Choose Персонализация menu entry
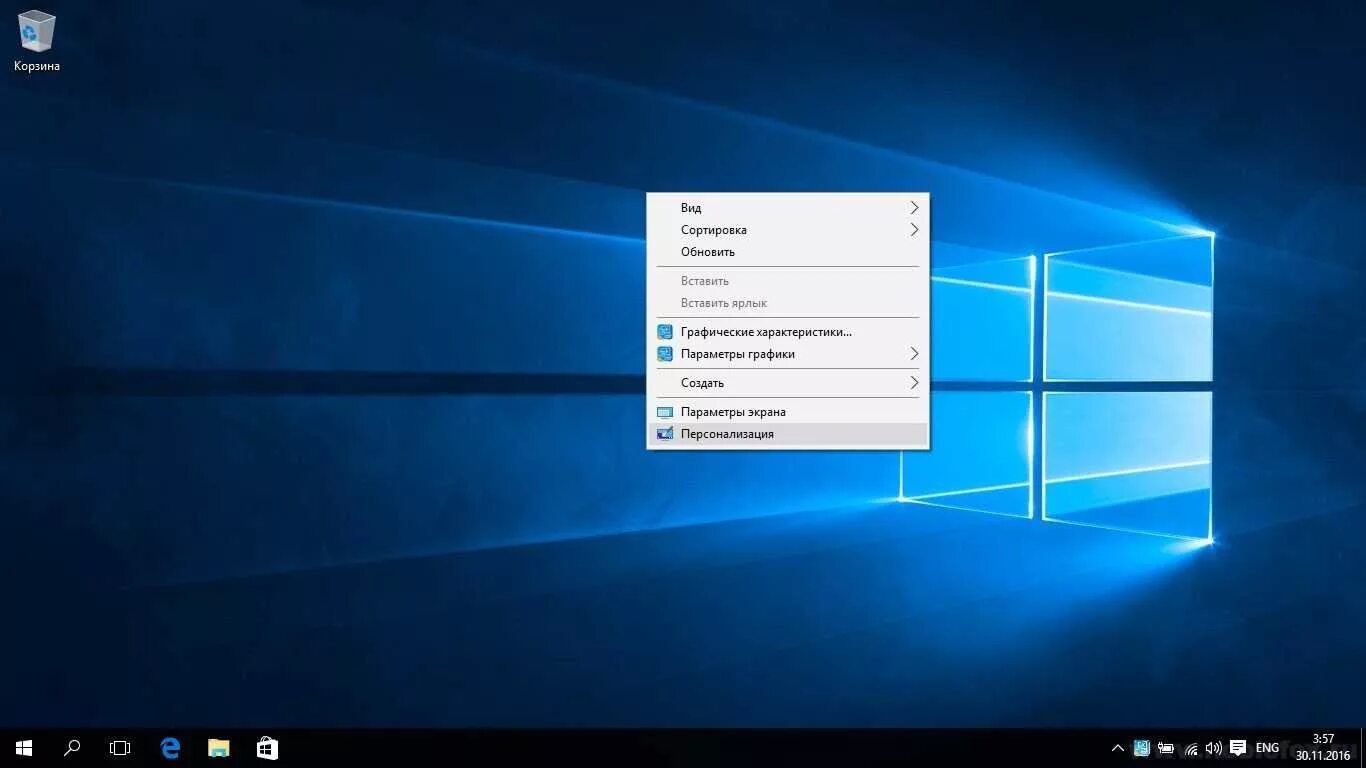Image resolution: width=1366 pixels, height=768 pixels. [x=788, y=434]
